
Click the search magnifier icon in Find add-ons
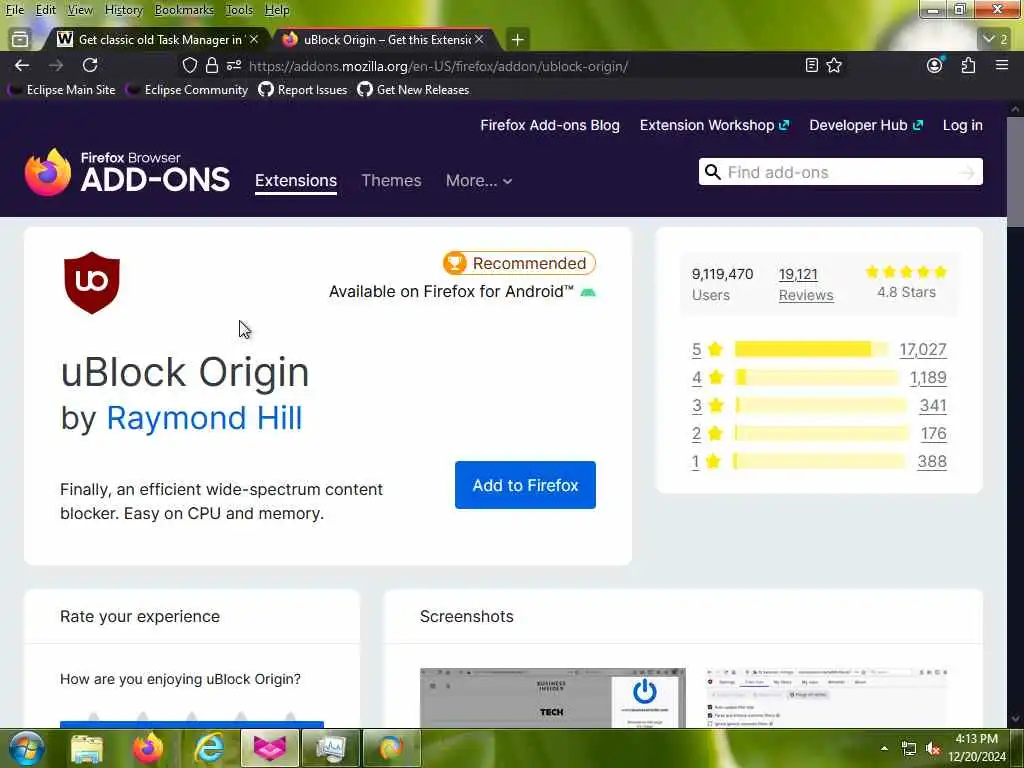pyautogui.click(x=712, y=172)
